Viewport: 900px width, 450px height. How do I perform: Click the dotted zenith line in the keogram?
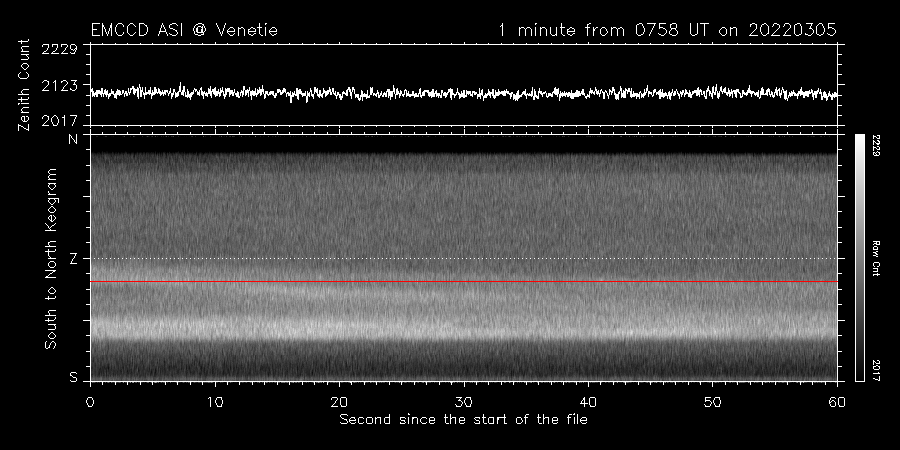464,258
